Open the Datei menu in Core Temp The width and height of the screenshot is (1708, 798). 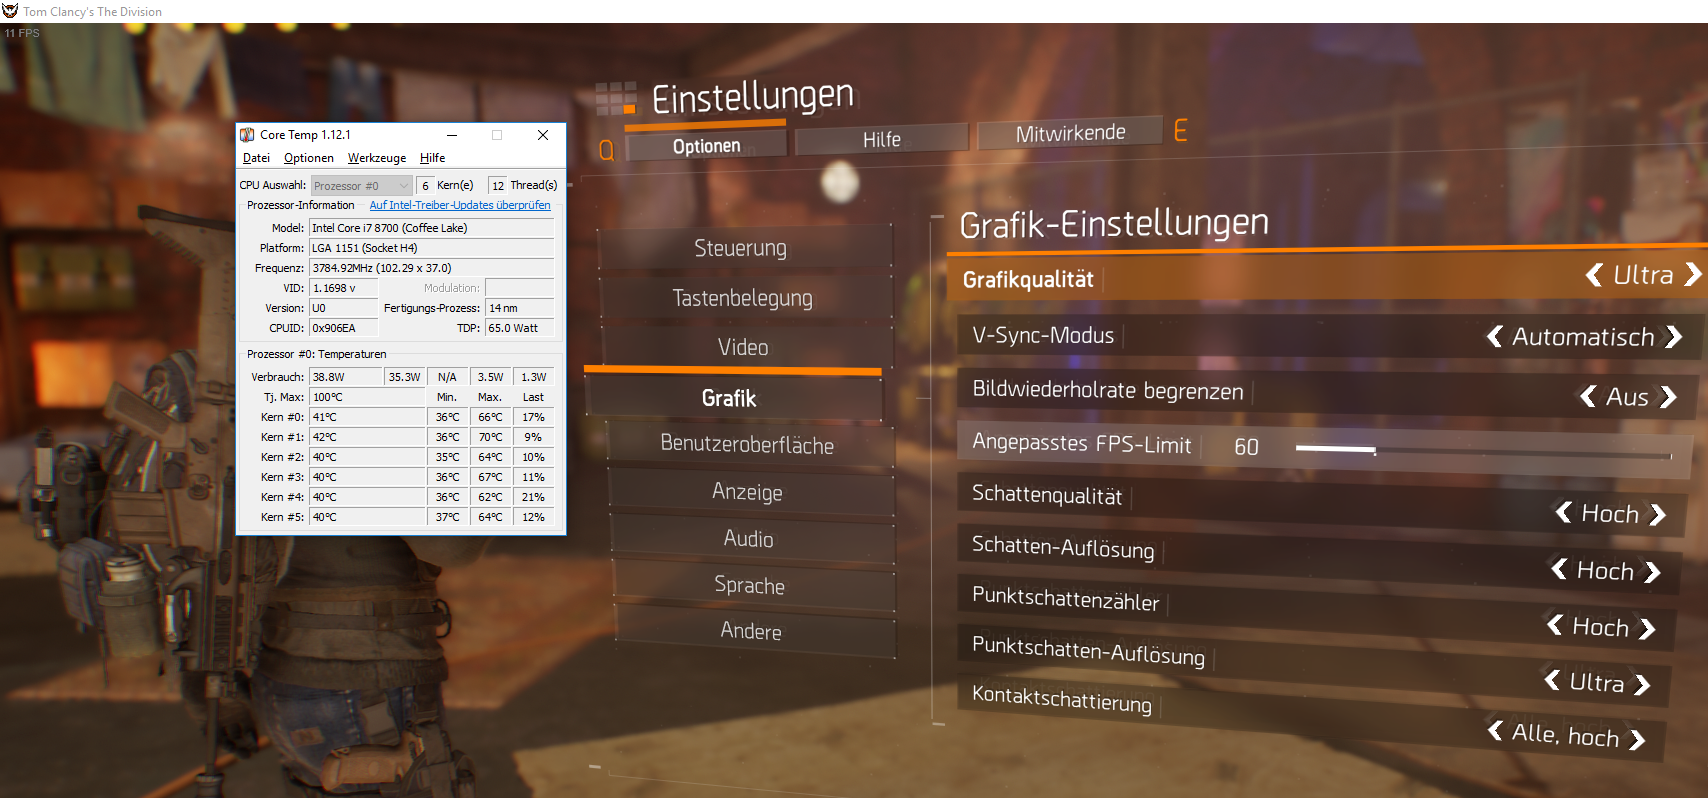256,158
